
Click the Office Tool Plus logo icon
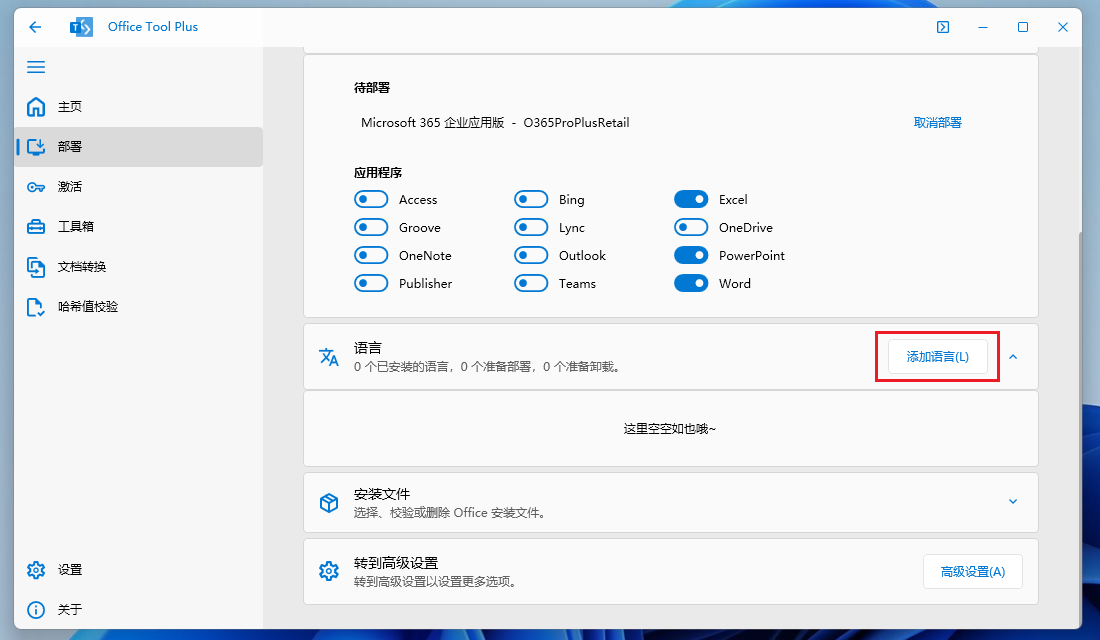pos(81,27)
